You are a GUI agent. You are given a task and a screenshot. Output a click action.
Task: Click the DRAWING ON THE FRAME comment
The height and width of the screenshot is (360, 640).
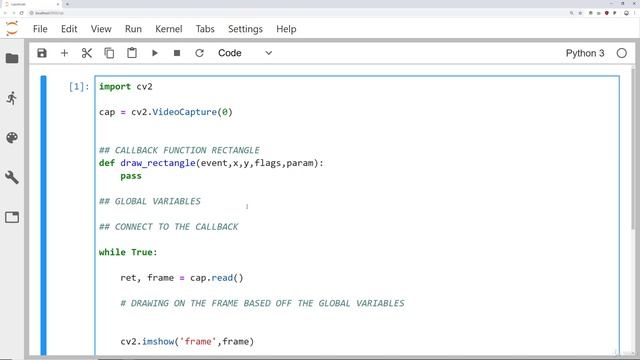pyautogui.click(x=262, y=303)
